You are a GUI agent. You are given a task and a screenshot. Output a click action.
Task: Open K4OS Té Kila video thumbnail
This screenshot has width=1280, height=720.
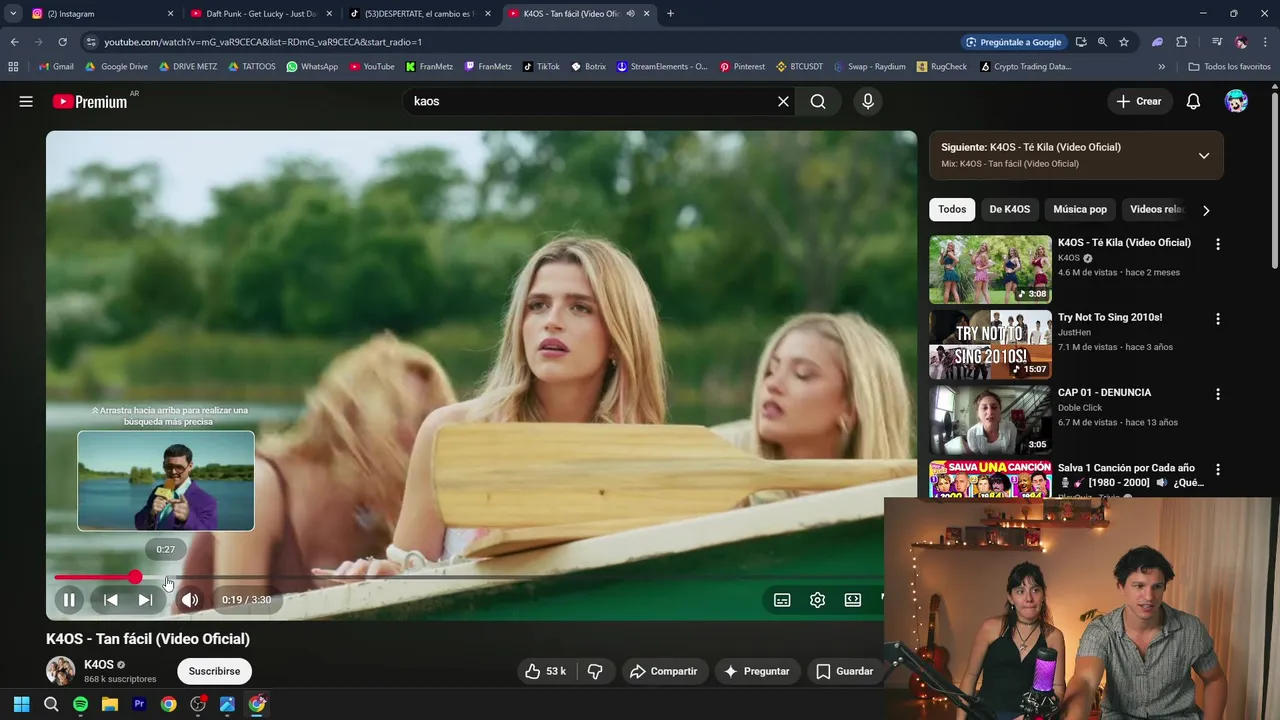click(990, 269)
